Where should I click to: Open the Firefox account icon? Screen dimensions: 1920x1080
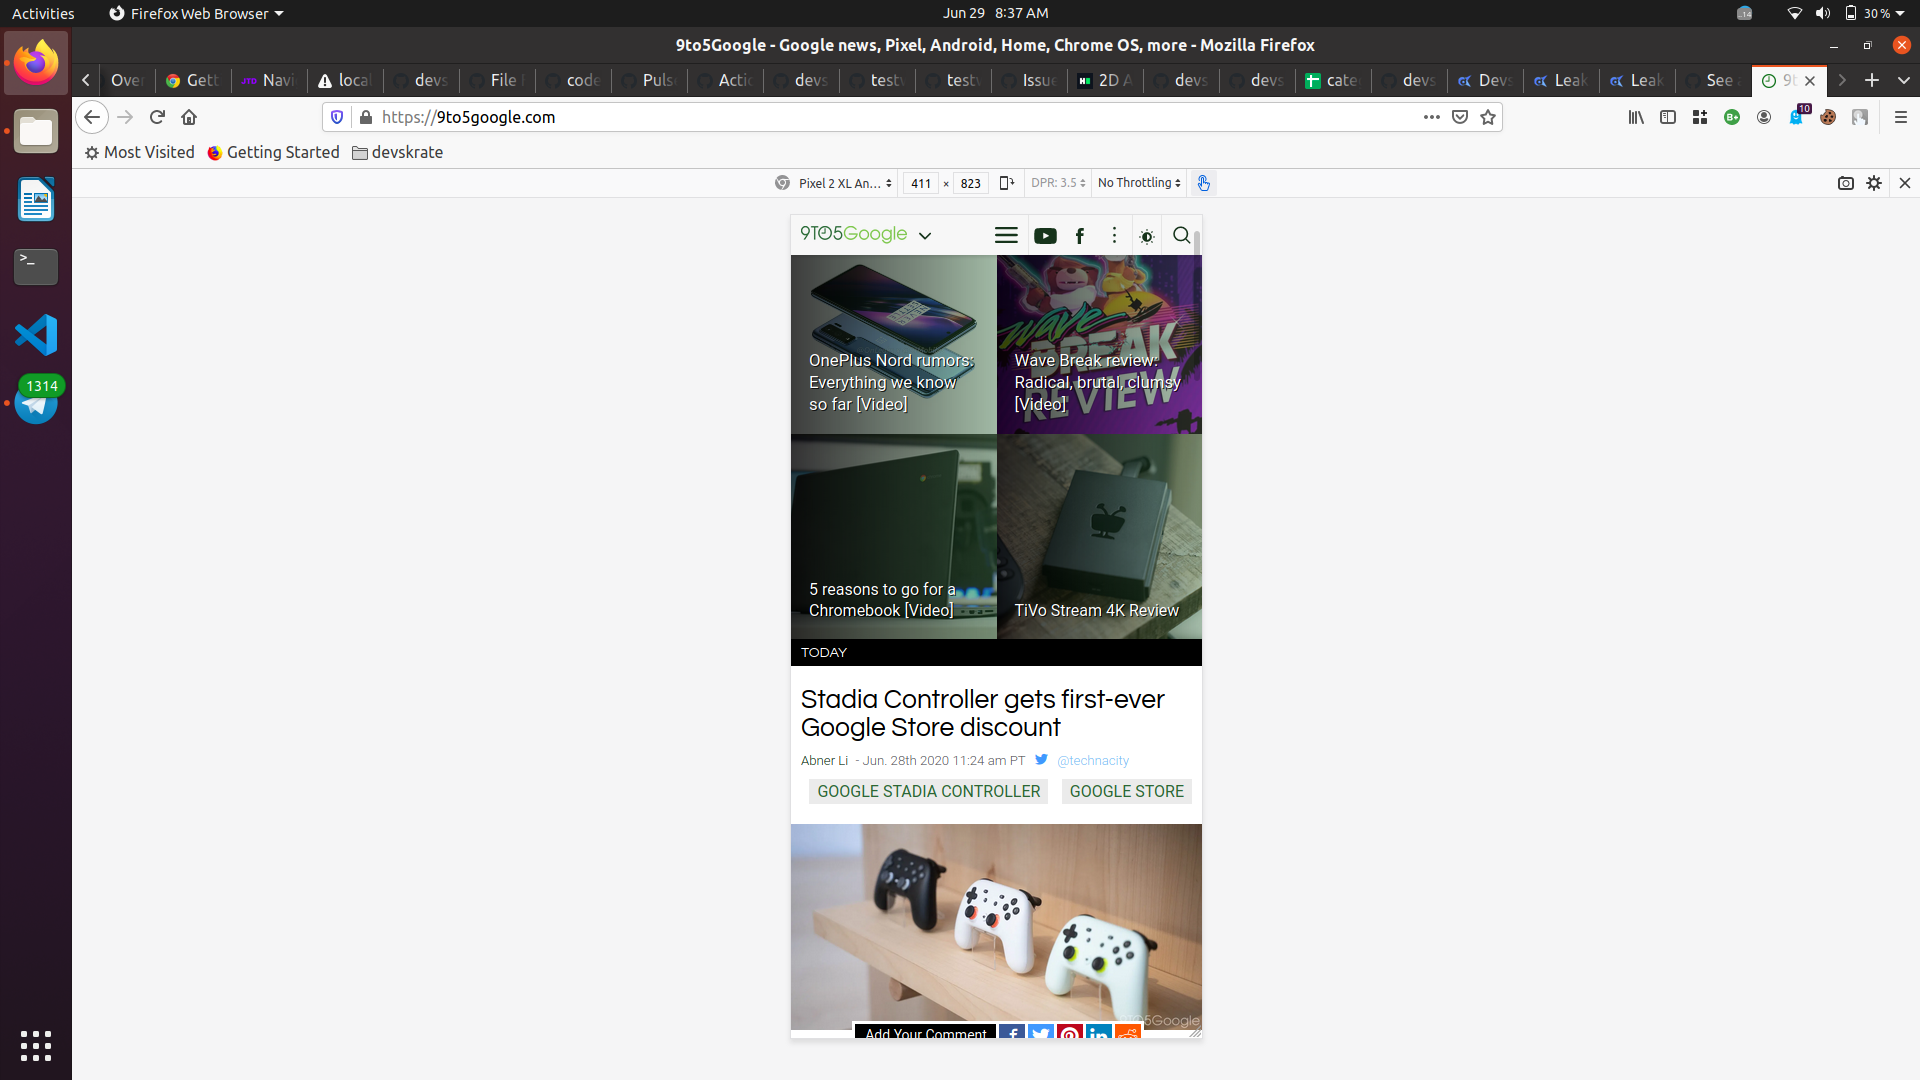pyautogui.click(x=1764, y=117)
